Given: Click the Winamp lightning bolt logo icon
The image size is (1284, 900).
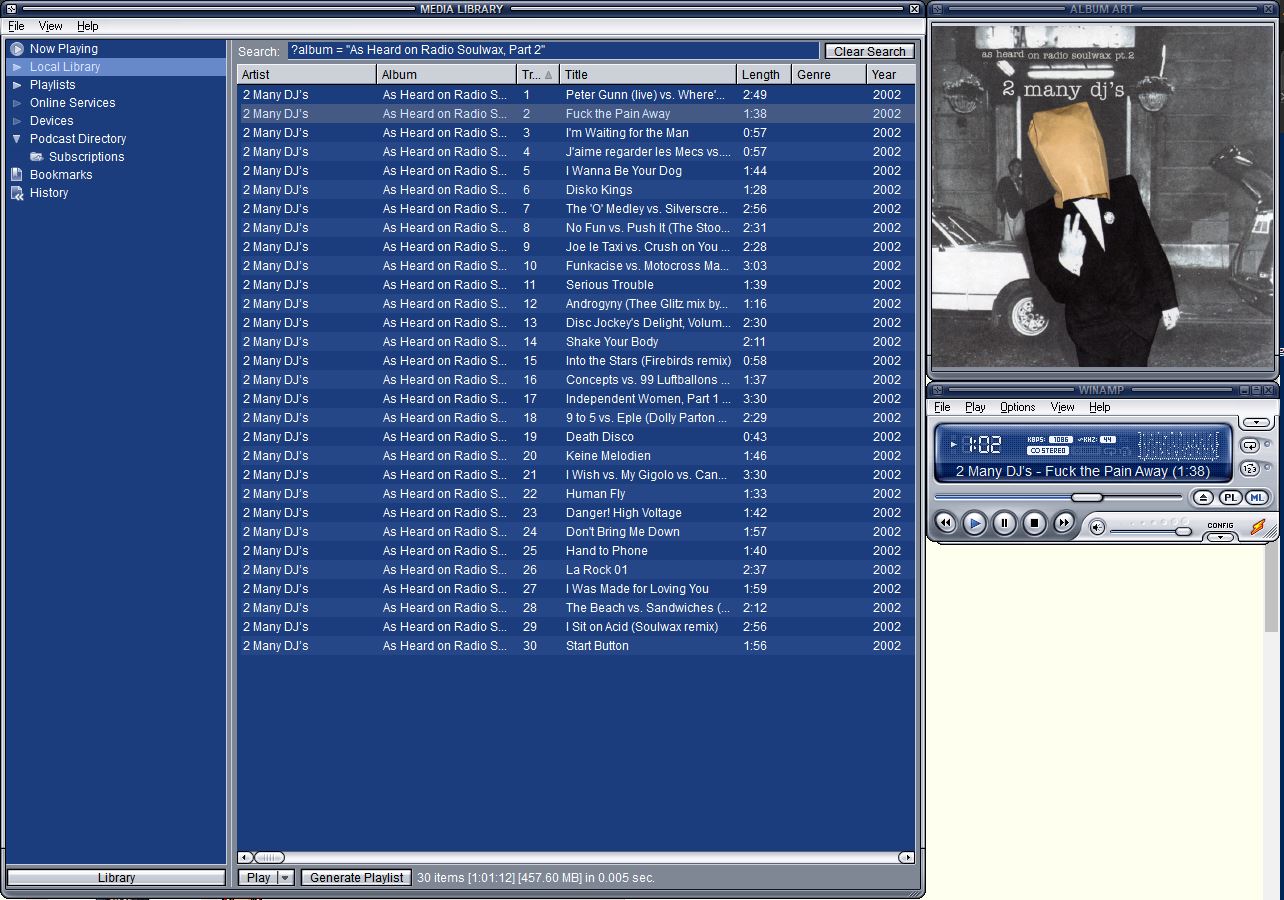Looking at the screenshot, I should [1258, 526].
